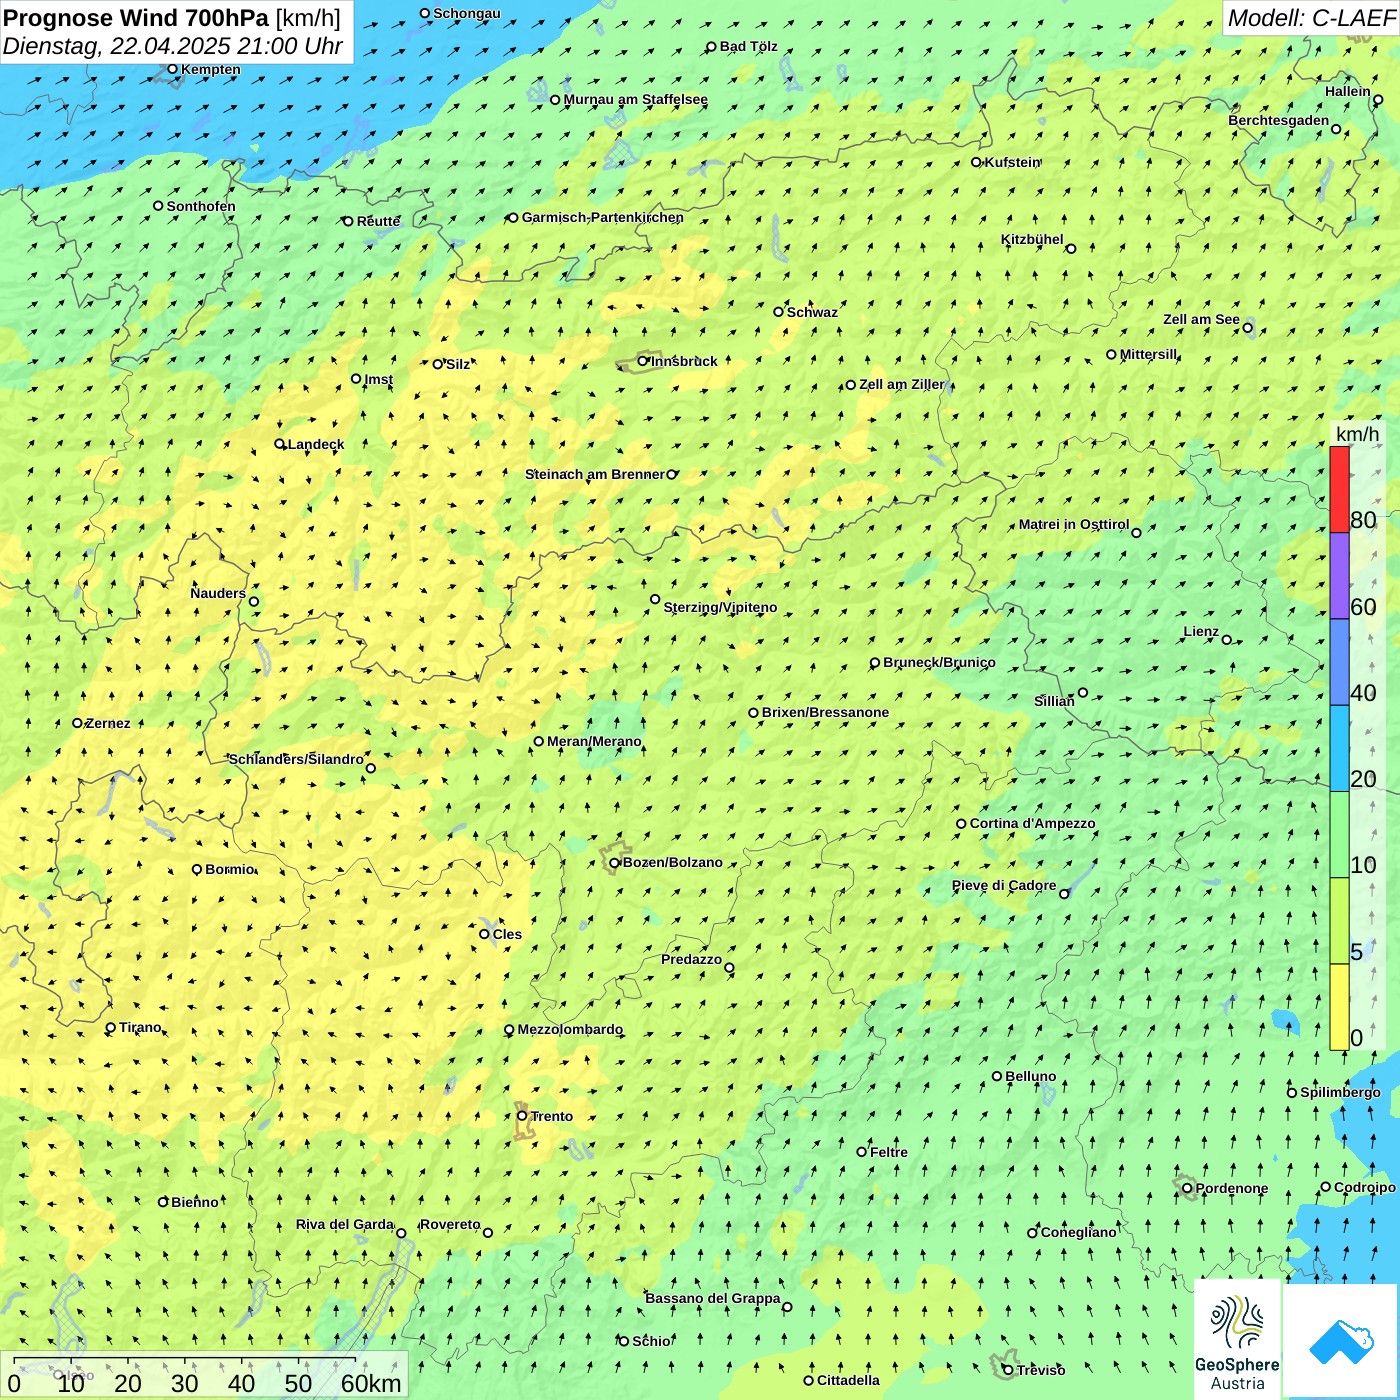The width and height of the screenshot is (1400, 1400).
Task: Click the Bormio location dot
Action: pos(197,869)
